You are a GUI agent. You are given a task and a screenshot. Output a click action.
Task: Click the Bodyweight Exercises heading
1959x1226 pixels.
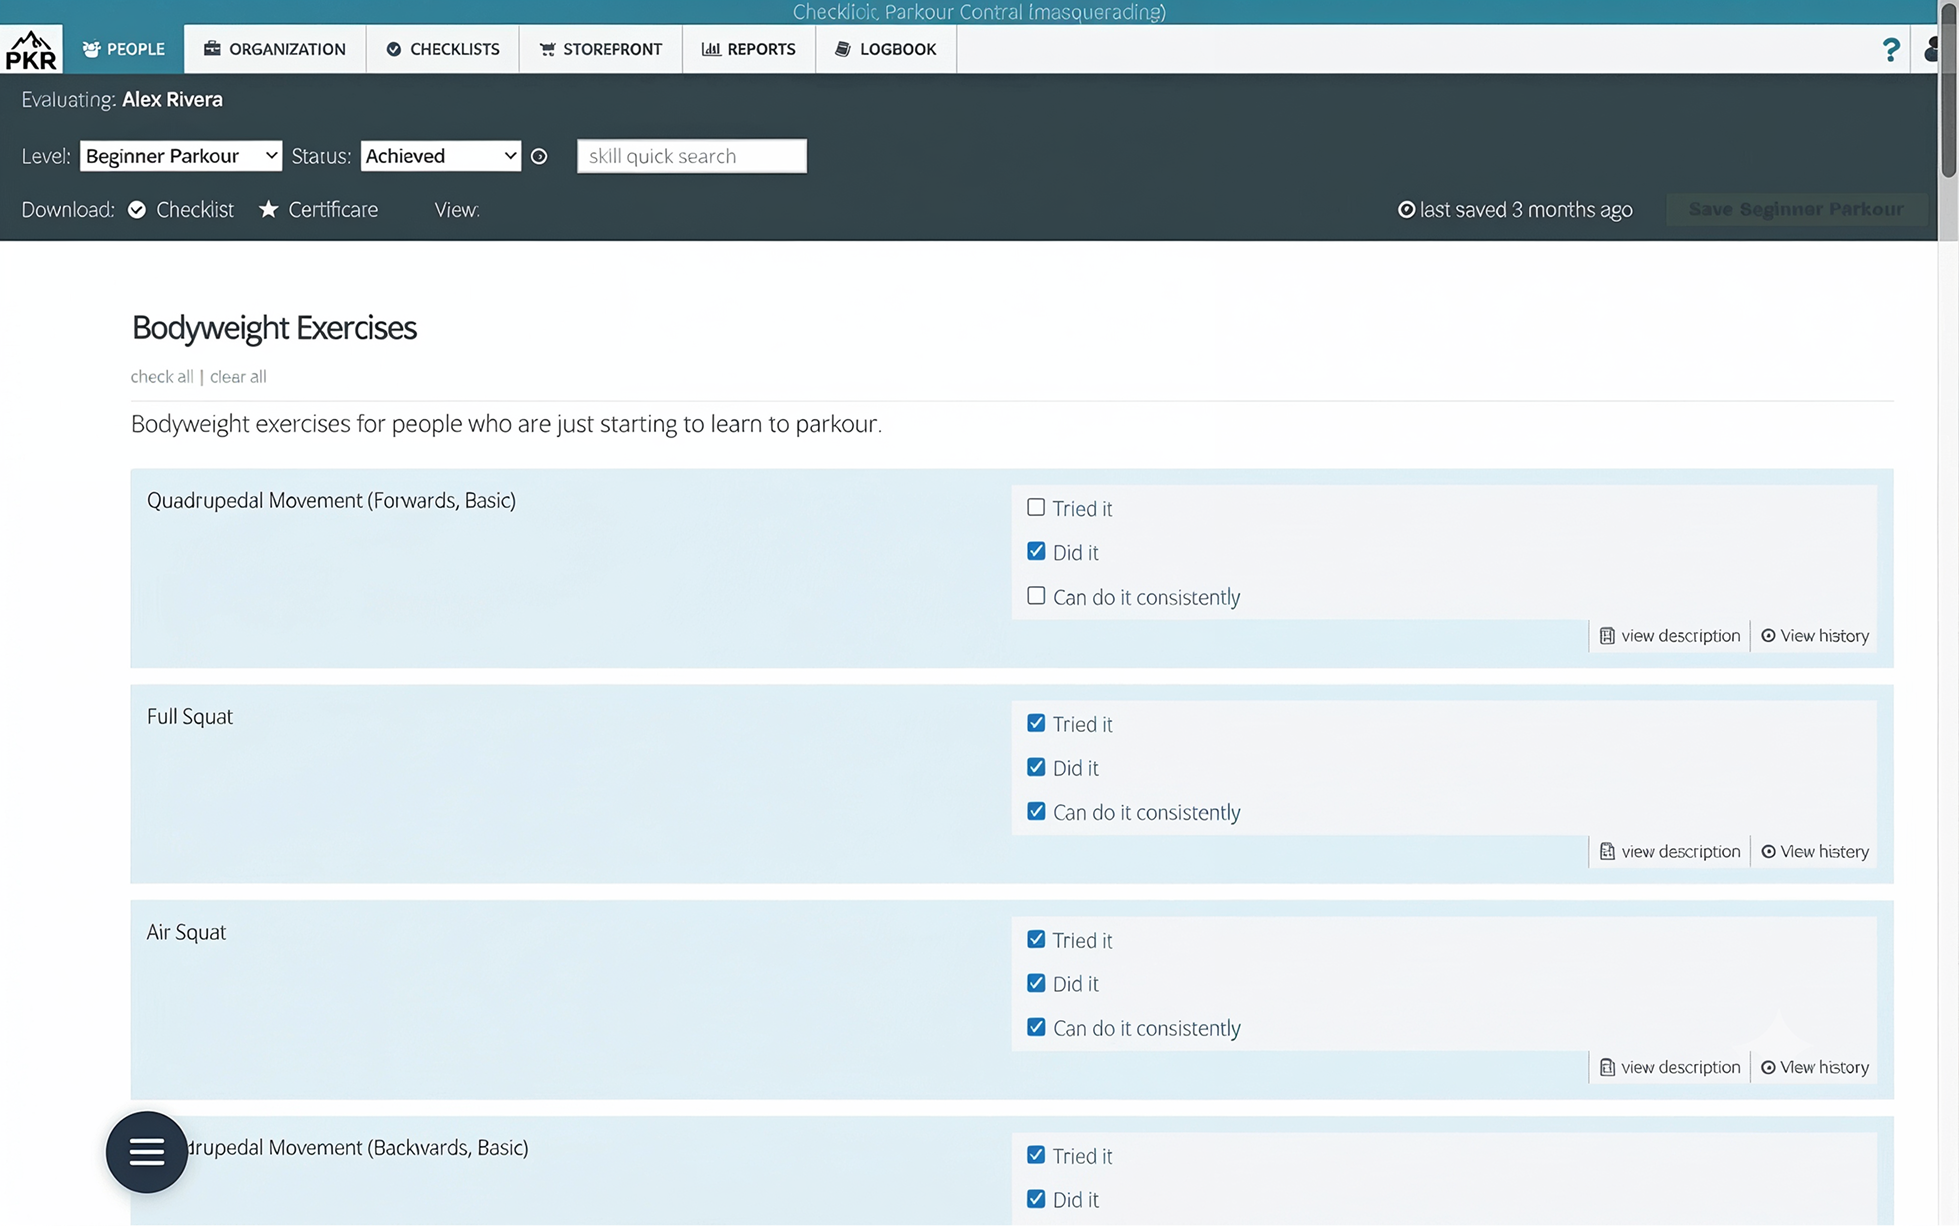[x=274, y=328]
